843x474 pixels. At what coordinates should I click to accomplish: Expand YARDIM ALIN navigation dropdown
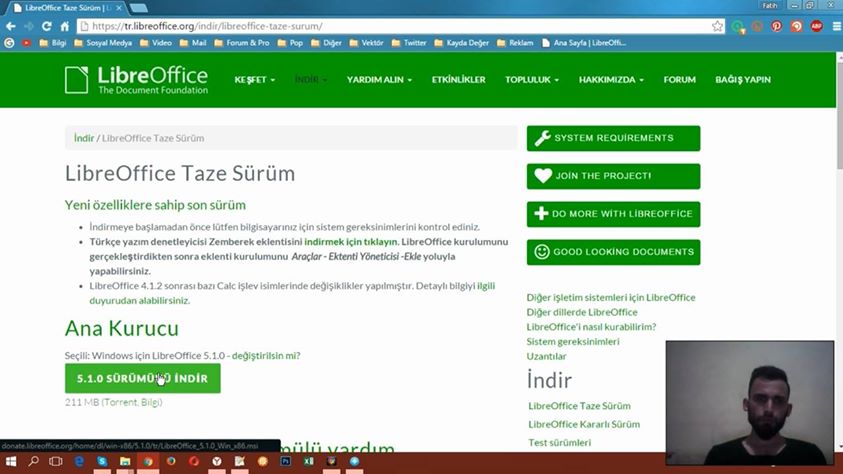380,80
